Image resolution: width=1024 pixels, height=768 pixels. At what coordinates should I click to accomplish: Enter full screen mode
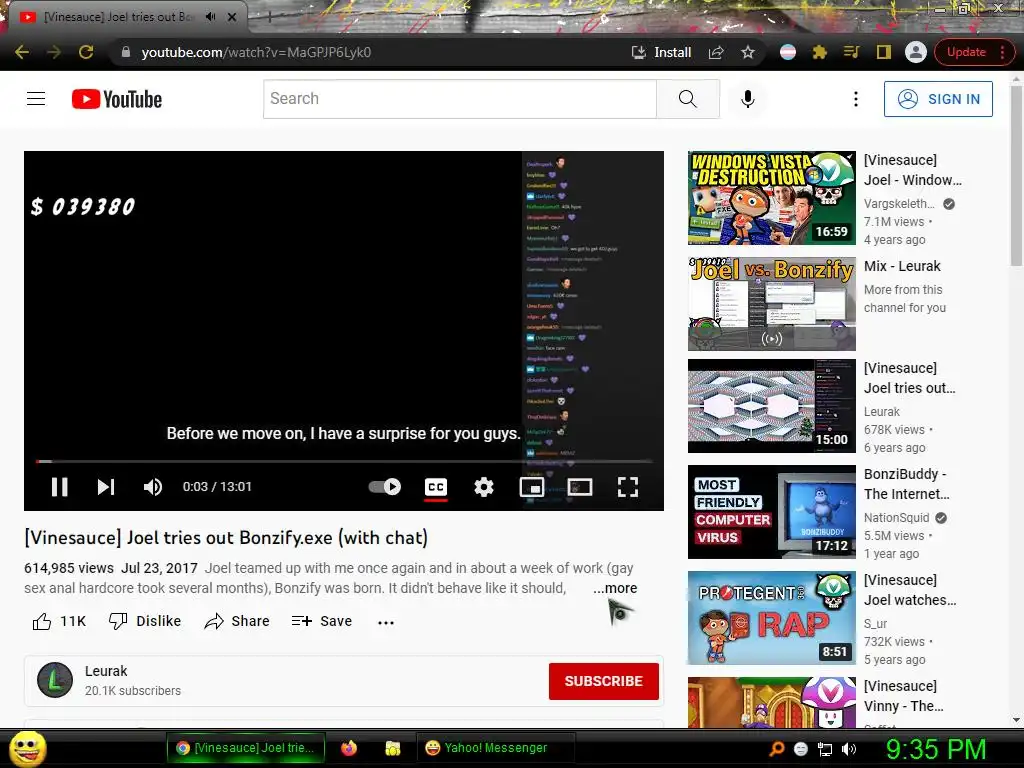point(628,487)
